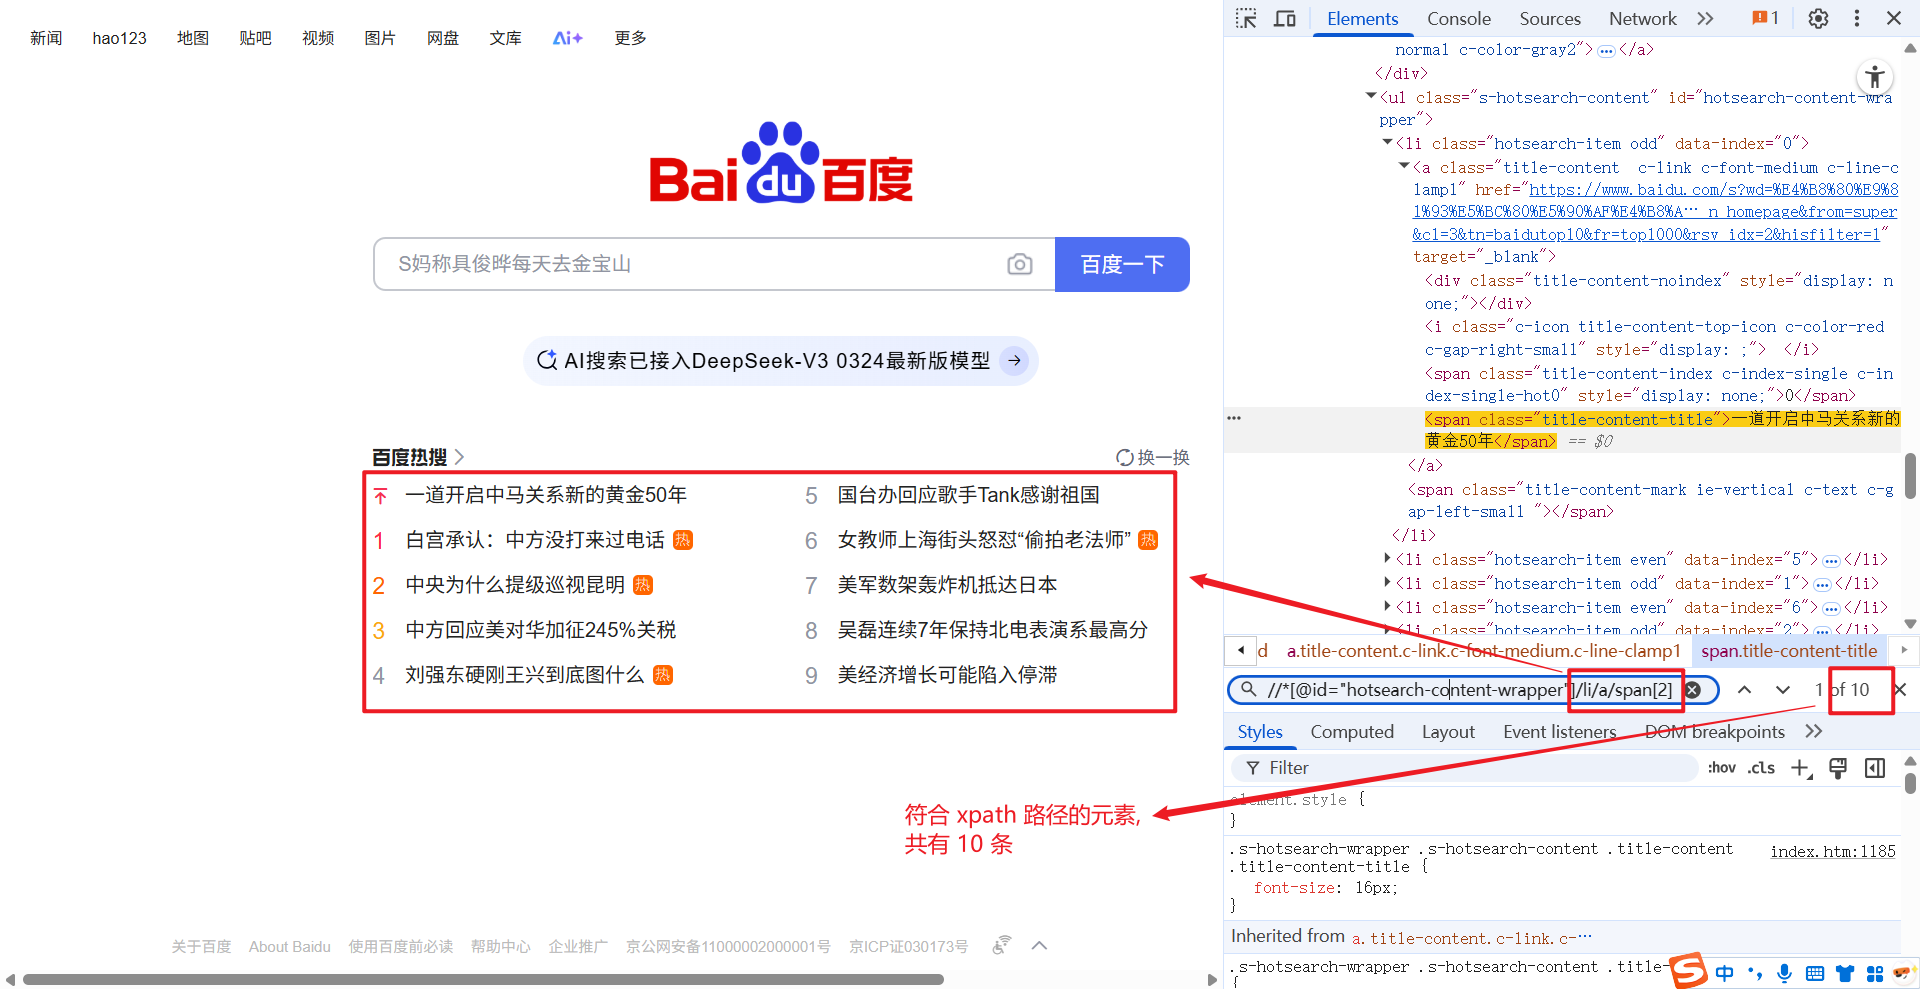Toggle .cls element classes pane
Image resolution: width=1920 pixels, height=989 pixels.
1761,768
